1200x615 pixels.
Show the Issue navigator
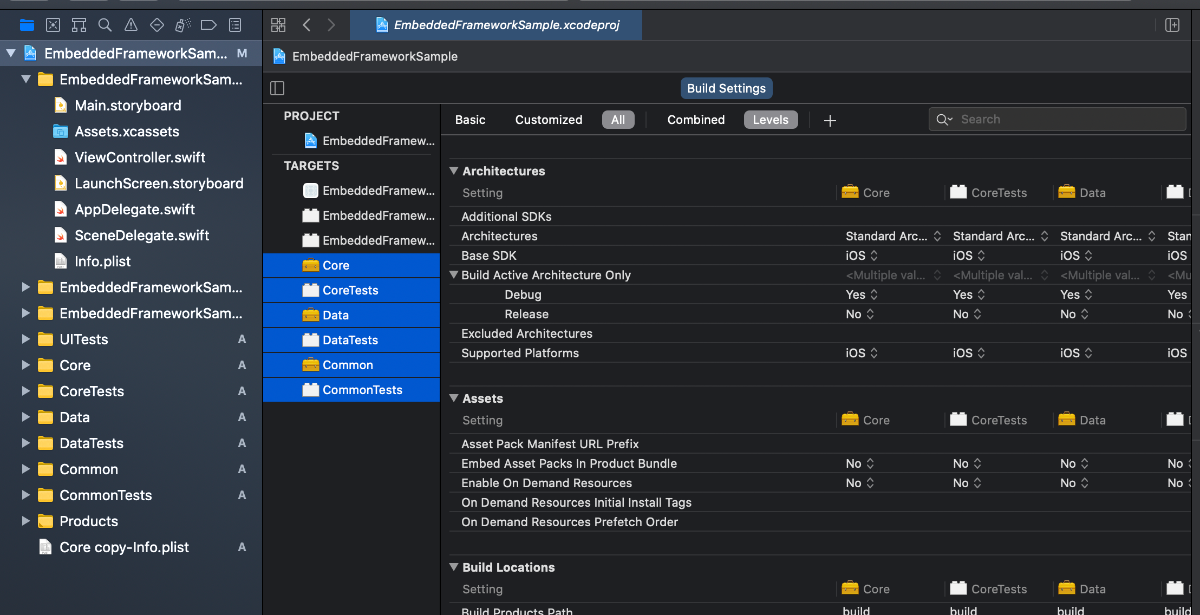[x=131, y=25]
